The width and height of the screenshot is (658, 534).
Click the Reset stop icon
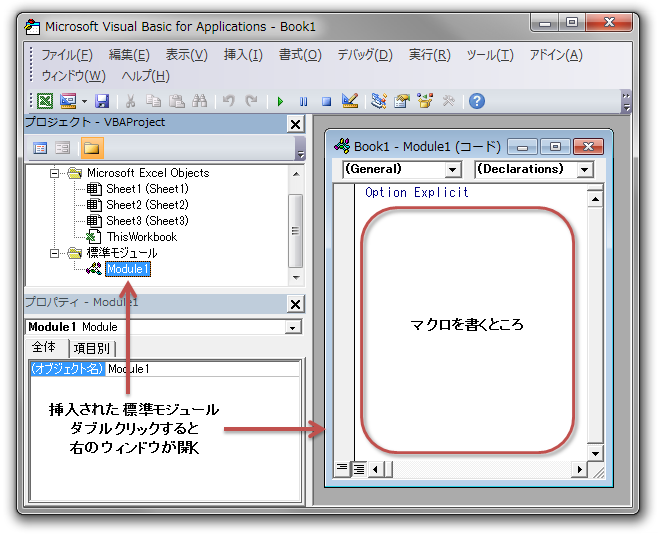(326, 102)
